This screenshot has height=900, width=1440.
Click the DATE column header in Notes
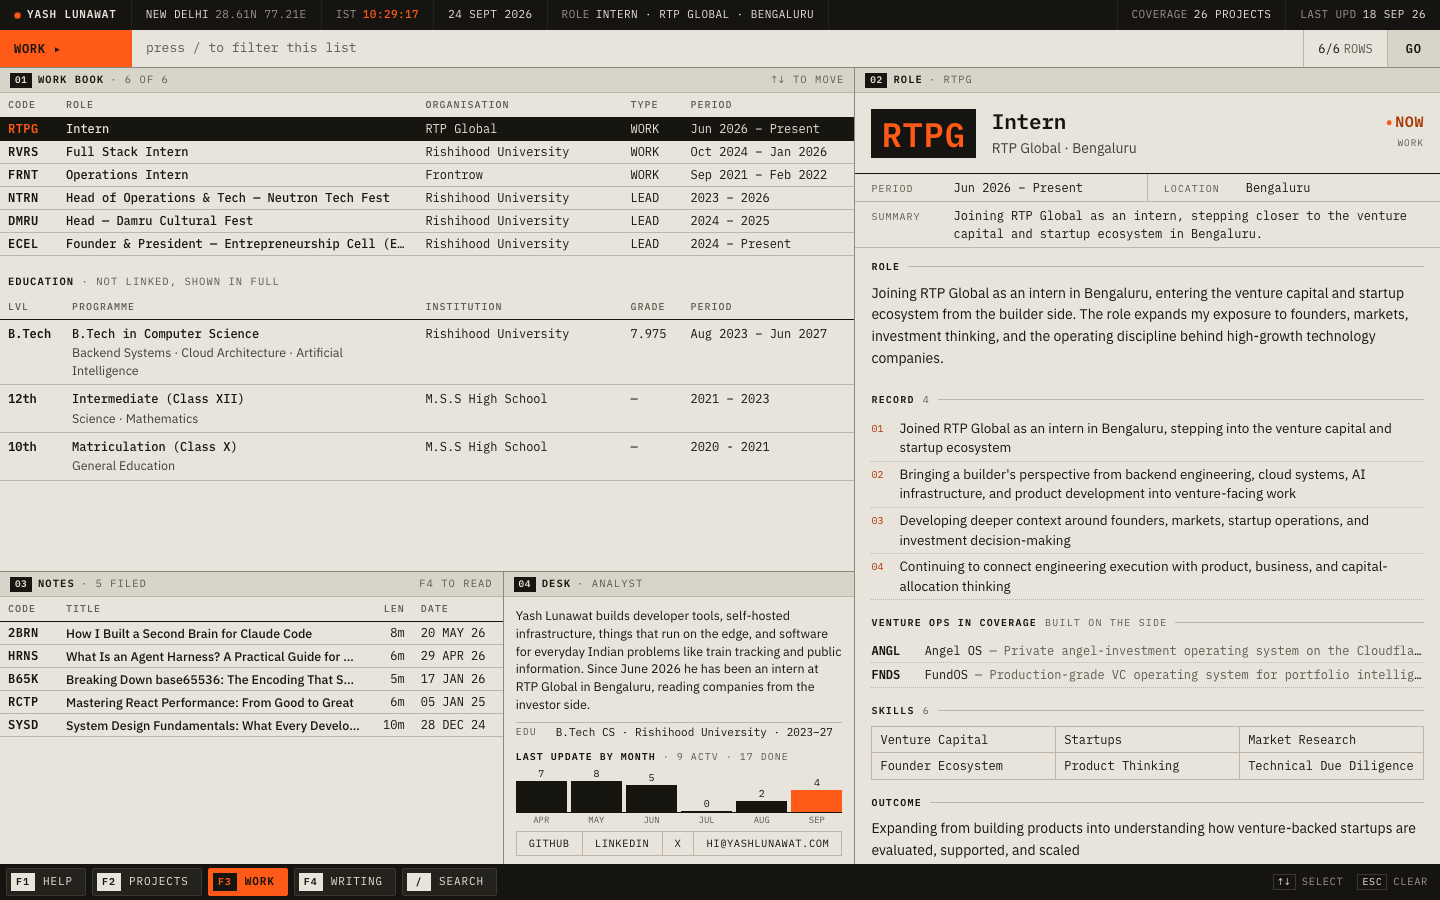pos(434,609)
